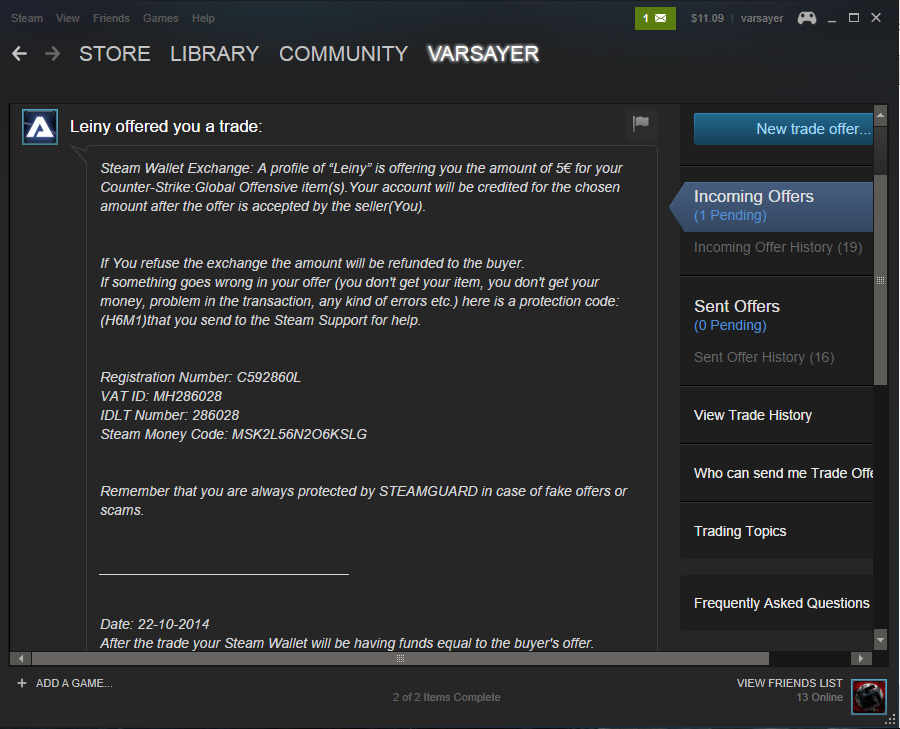
Task: Report the trade offer using the flag icon
Action: [x=641, y=123]
